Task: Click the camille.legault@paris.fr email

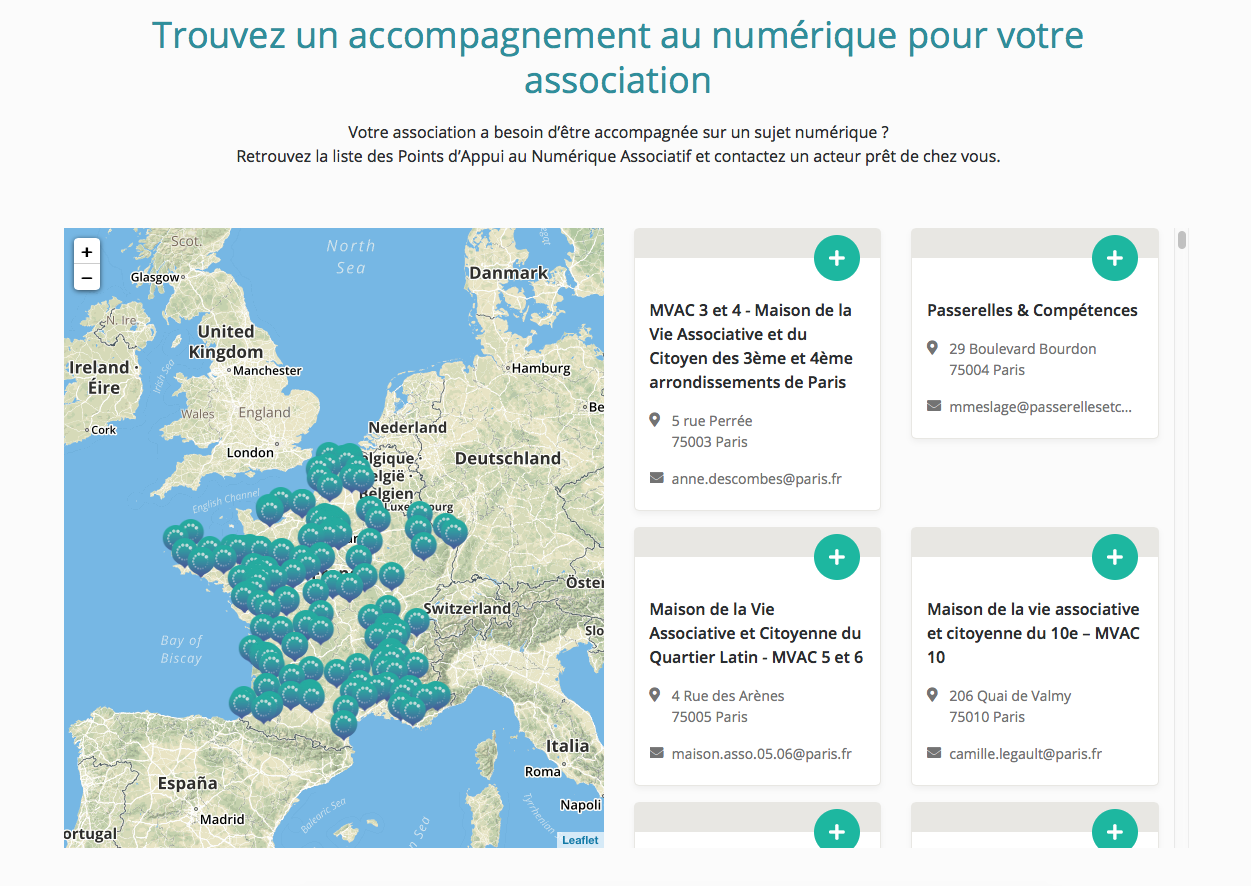Action: coord(1025,754)
